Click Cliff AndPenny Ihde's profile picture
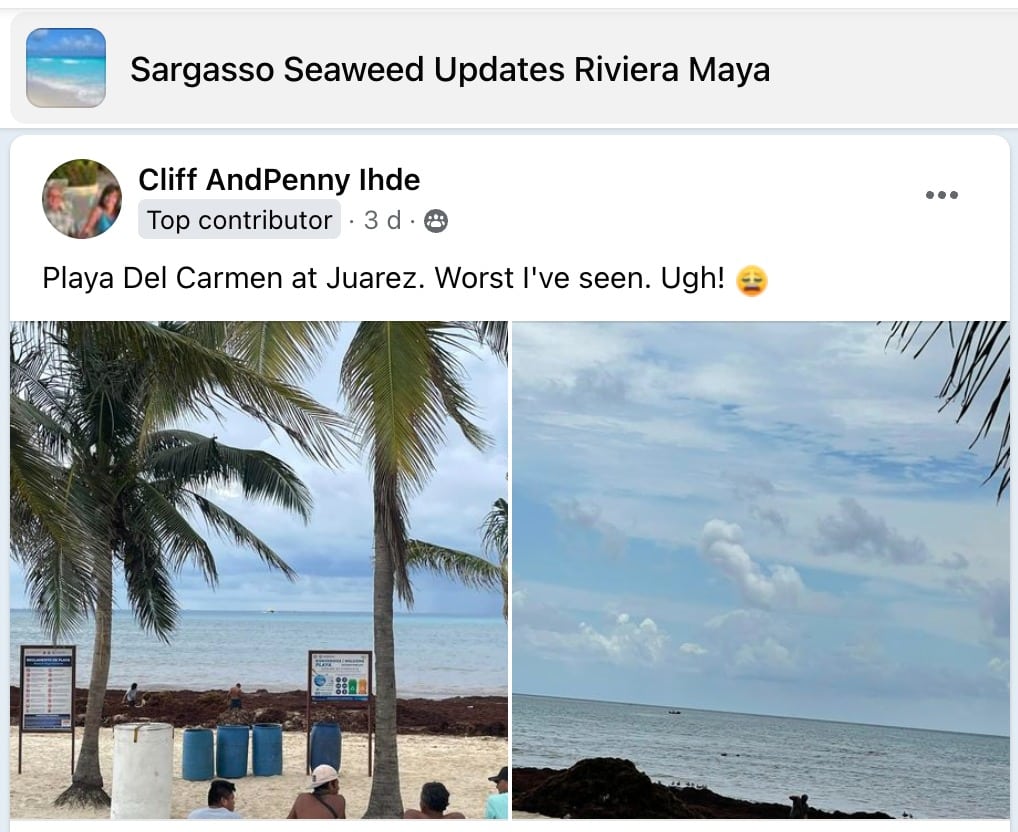The height and width of the screenshot is (832, 1018). click(x=82, y=199)
